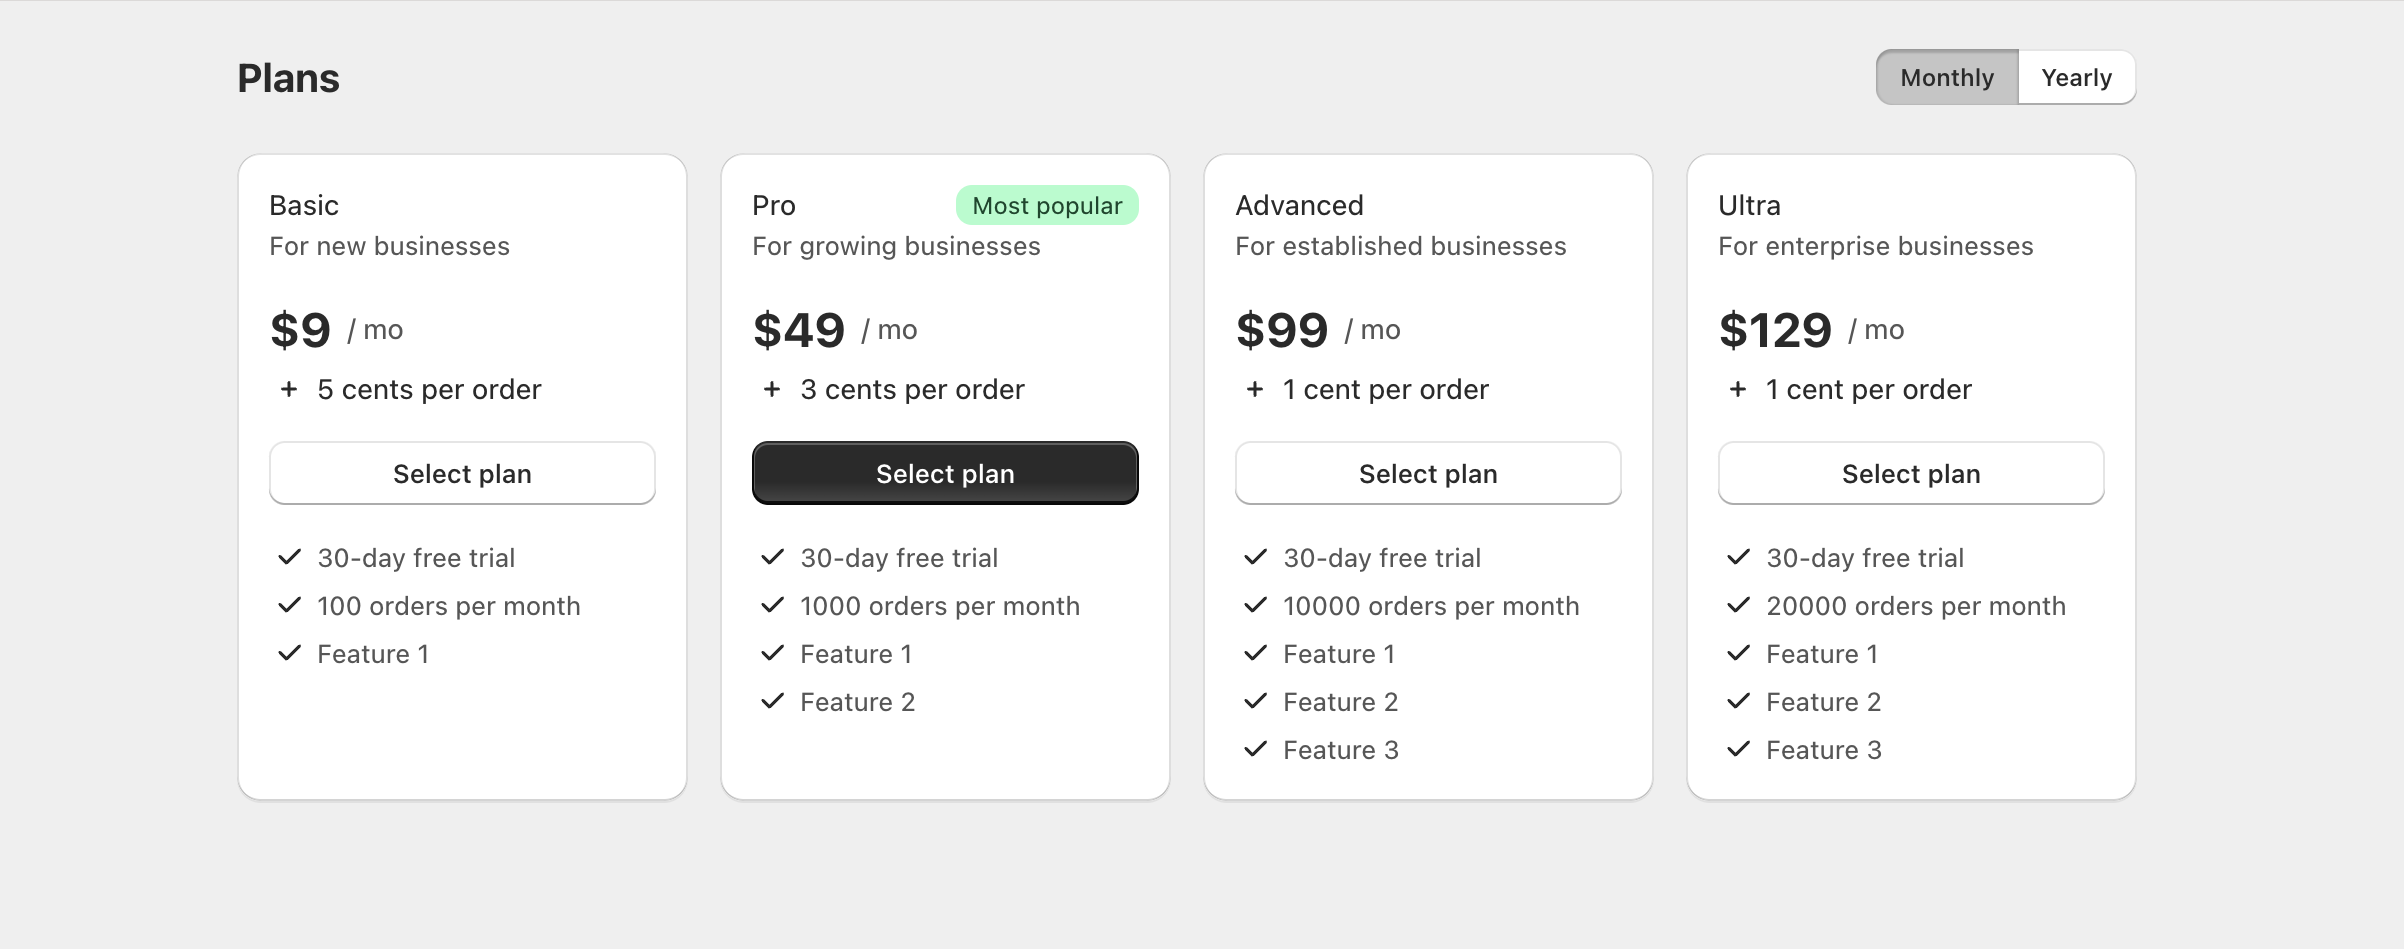Switch billing to Monthly
Viewport: 2404px width, 949px height.
click(1946, 76)
